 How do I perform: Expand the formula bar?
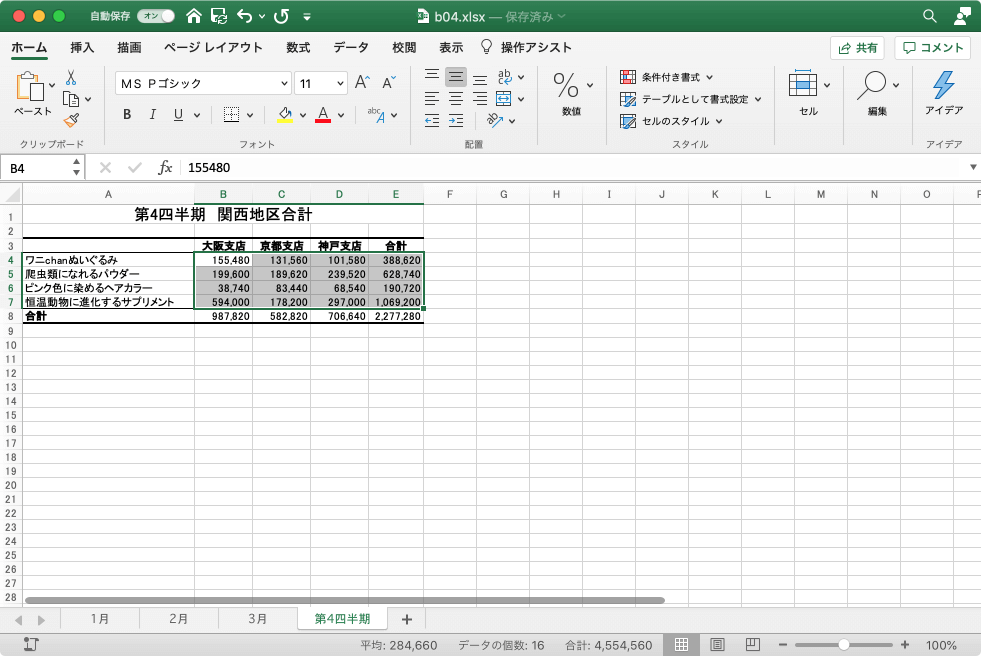tap(973, 167)
